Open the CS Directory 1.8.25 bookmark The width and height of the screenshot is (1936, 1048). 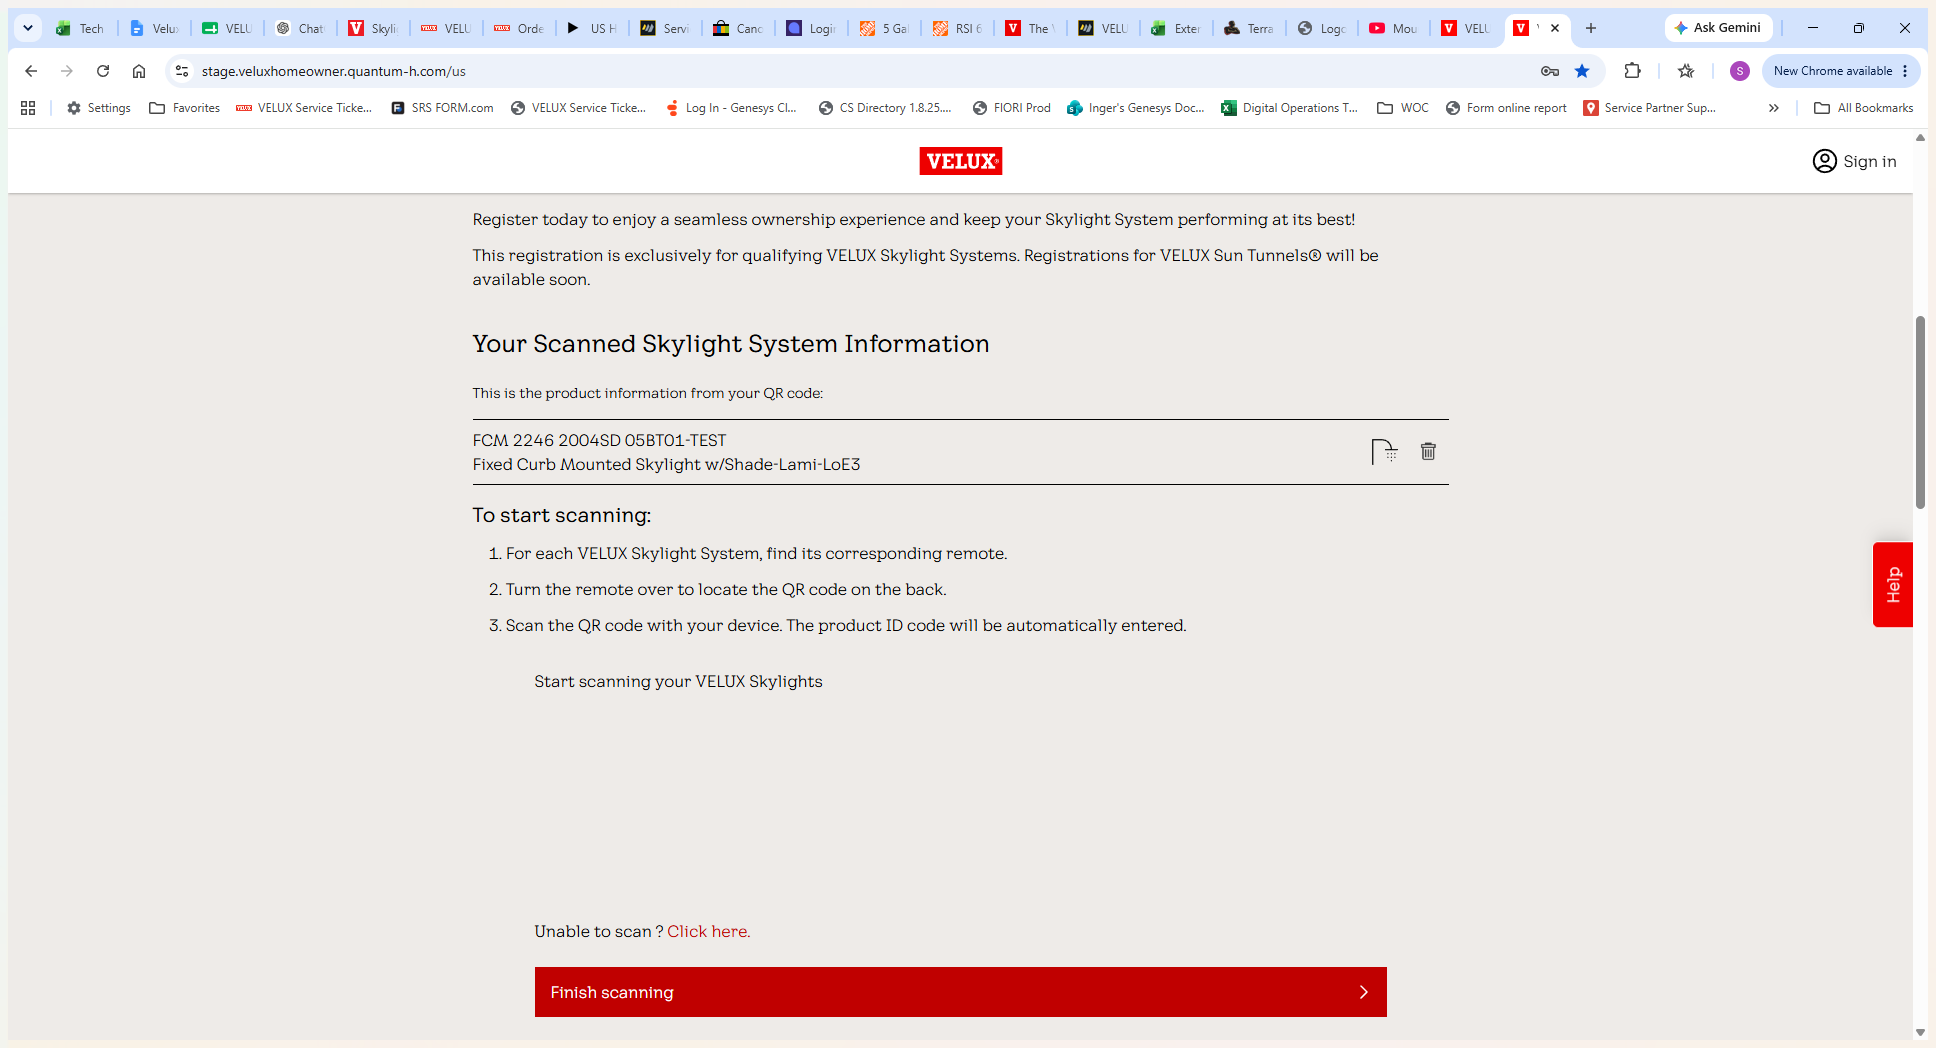point(886,108)
